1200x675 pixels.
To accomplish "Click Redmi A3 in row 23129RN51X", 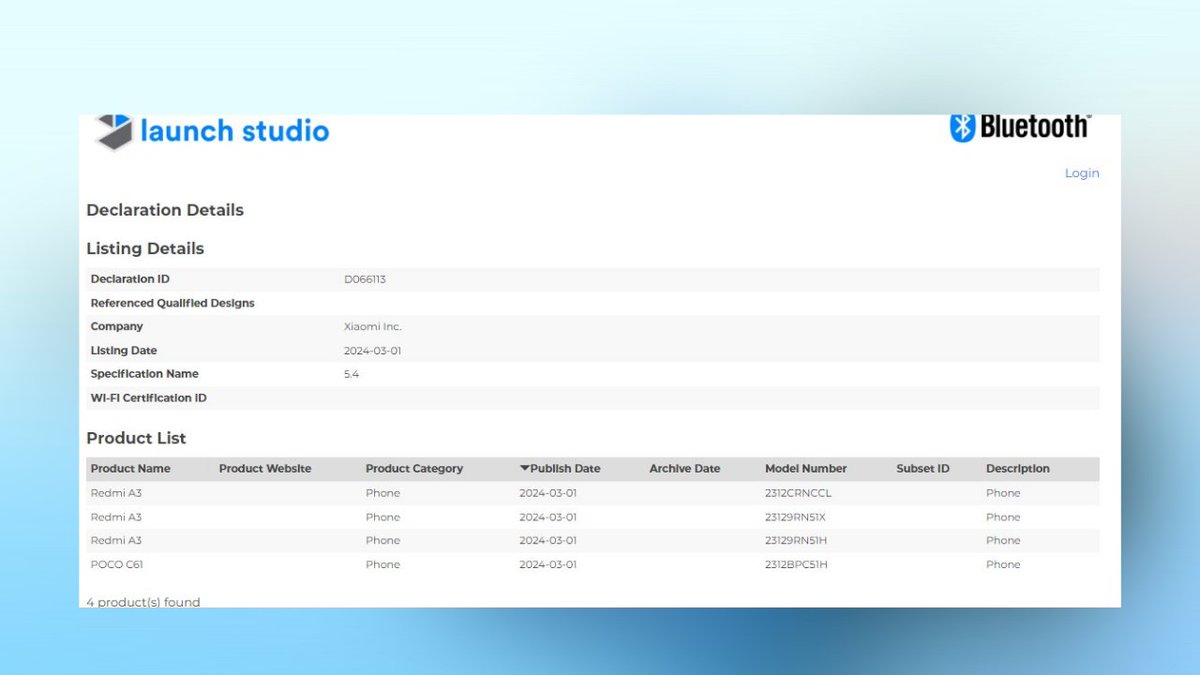I will point(116,517).
